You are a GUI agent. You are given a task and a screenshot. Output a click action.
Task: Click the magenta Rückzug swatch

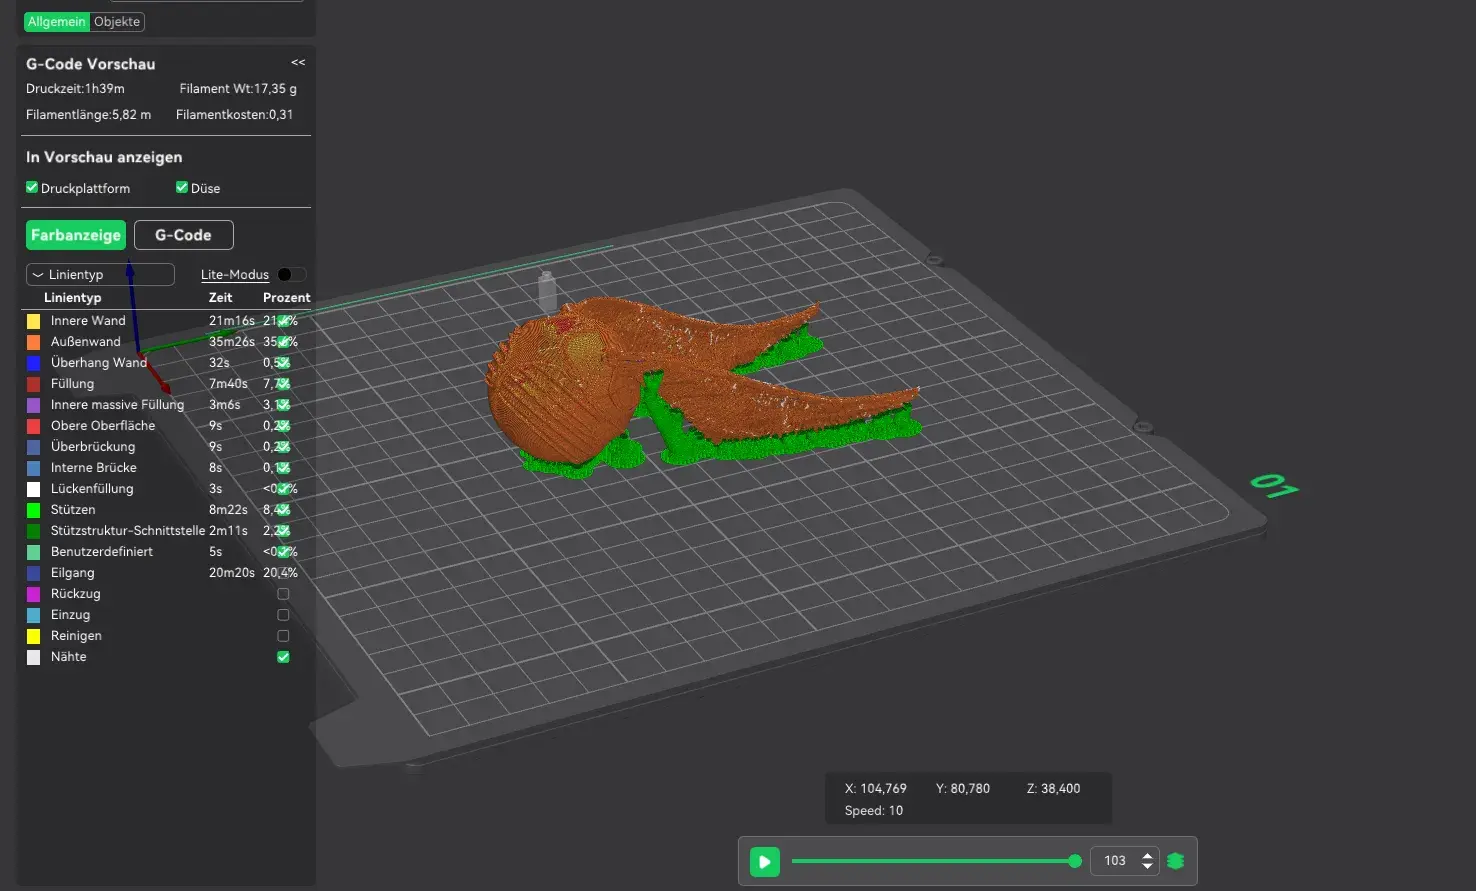click(34, 594)
